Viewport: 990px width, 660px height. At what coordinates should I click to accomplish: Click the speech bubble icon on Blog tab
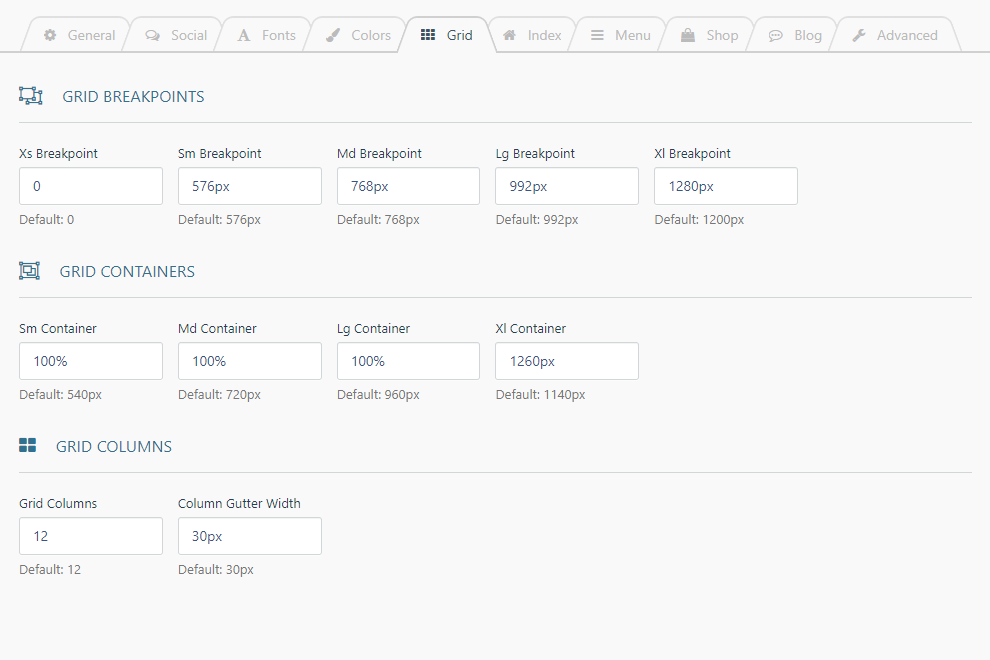click(x=776, y=36)
